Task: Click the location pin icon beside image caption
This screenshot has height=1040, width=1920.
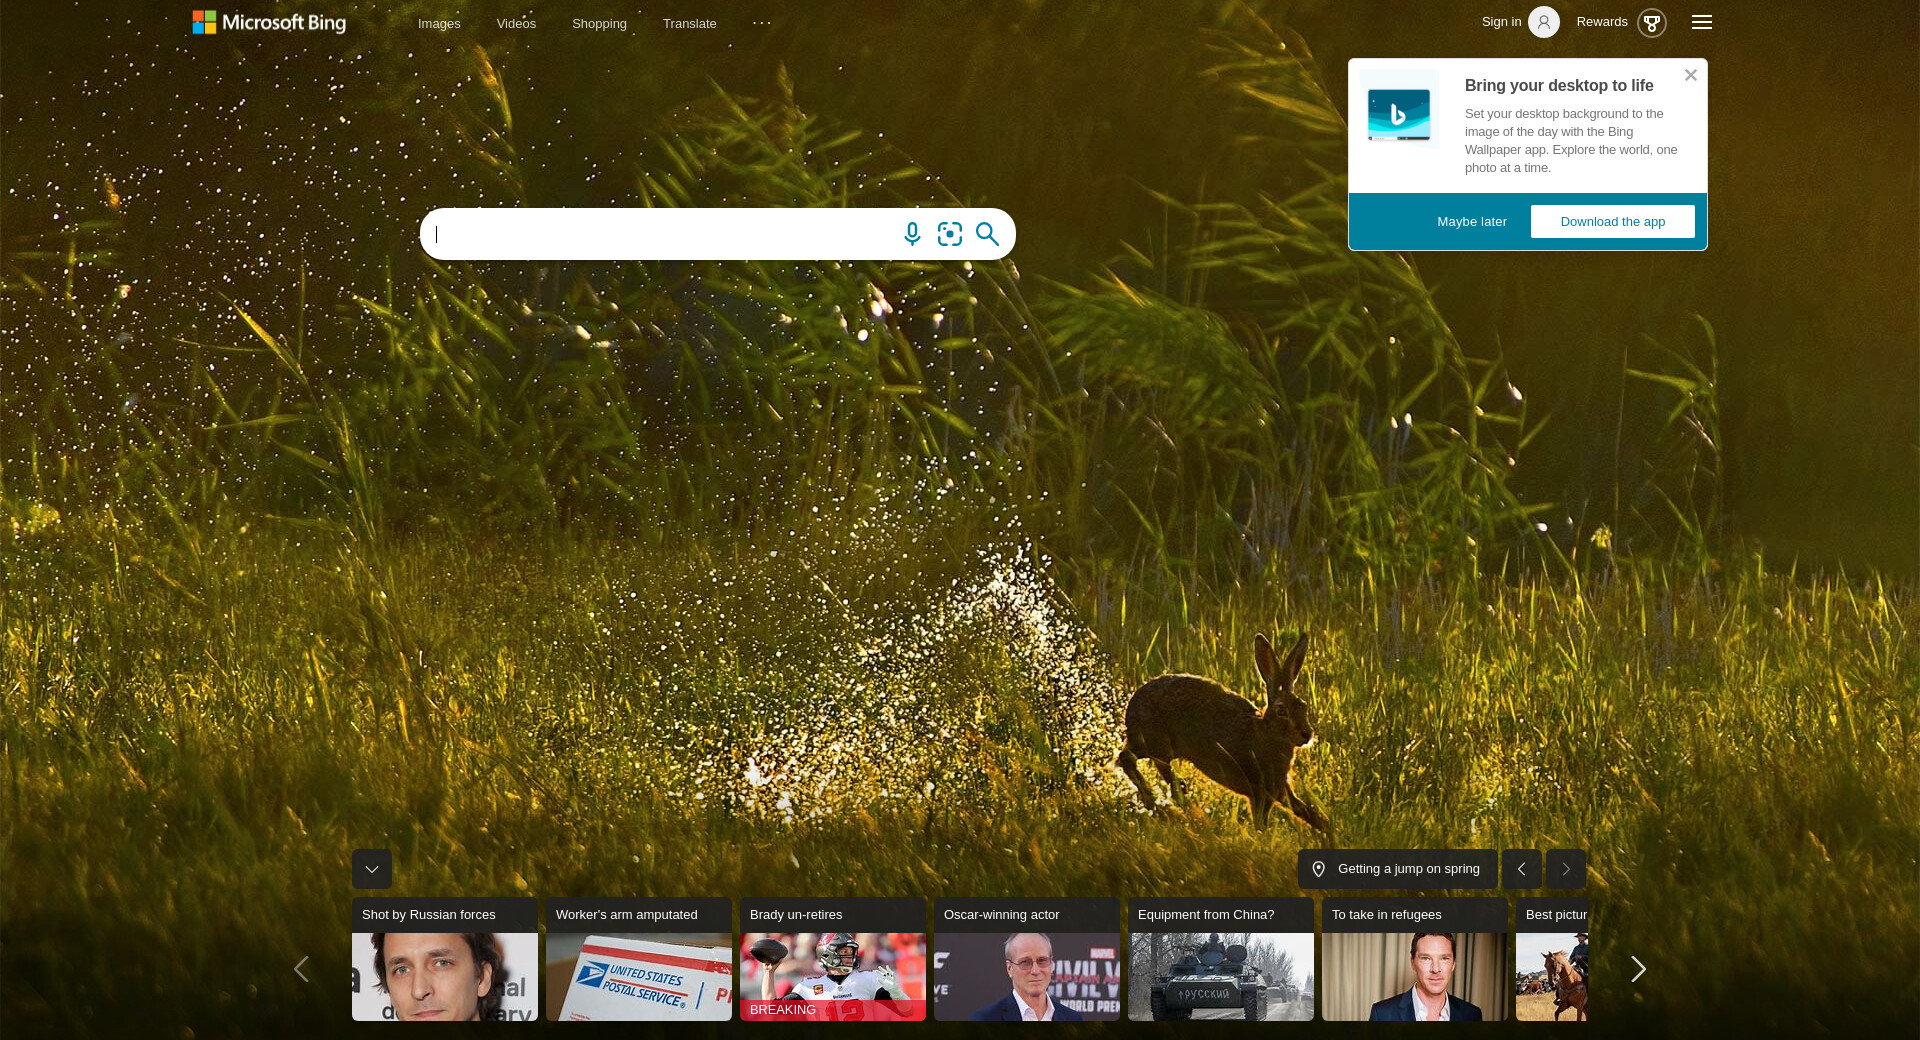Action: (x=1319, y=869)
